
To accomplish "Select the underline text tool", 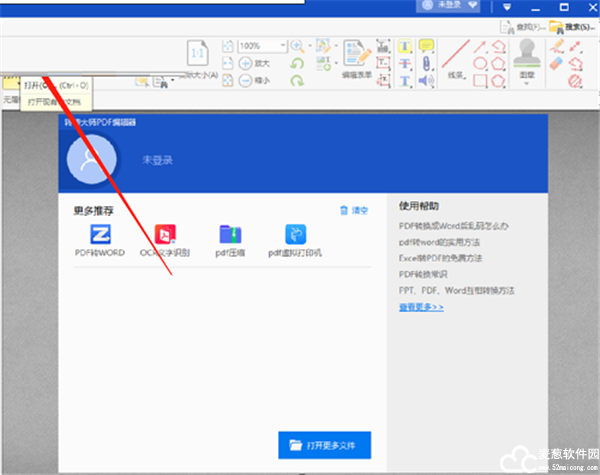I will point(405,81).
